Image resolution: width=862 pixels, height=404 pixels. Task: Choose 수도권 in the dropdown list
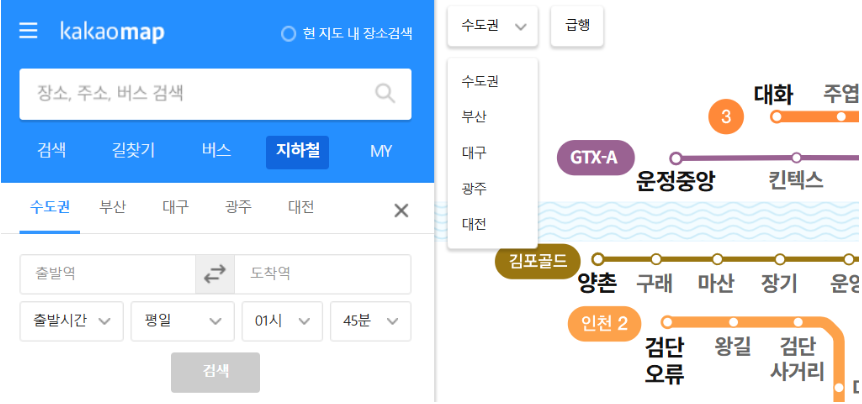coord(480,82)
